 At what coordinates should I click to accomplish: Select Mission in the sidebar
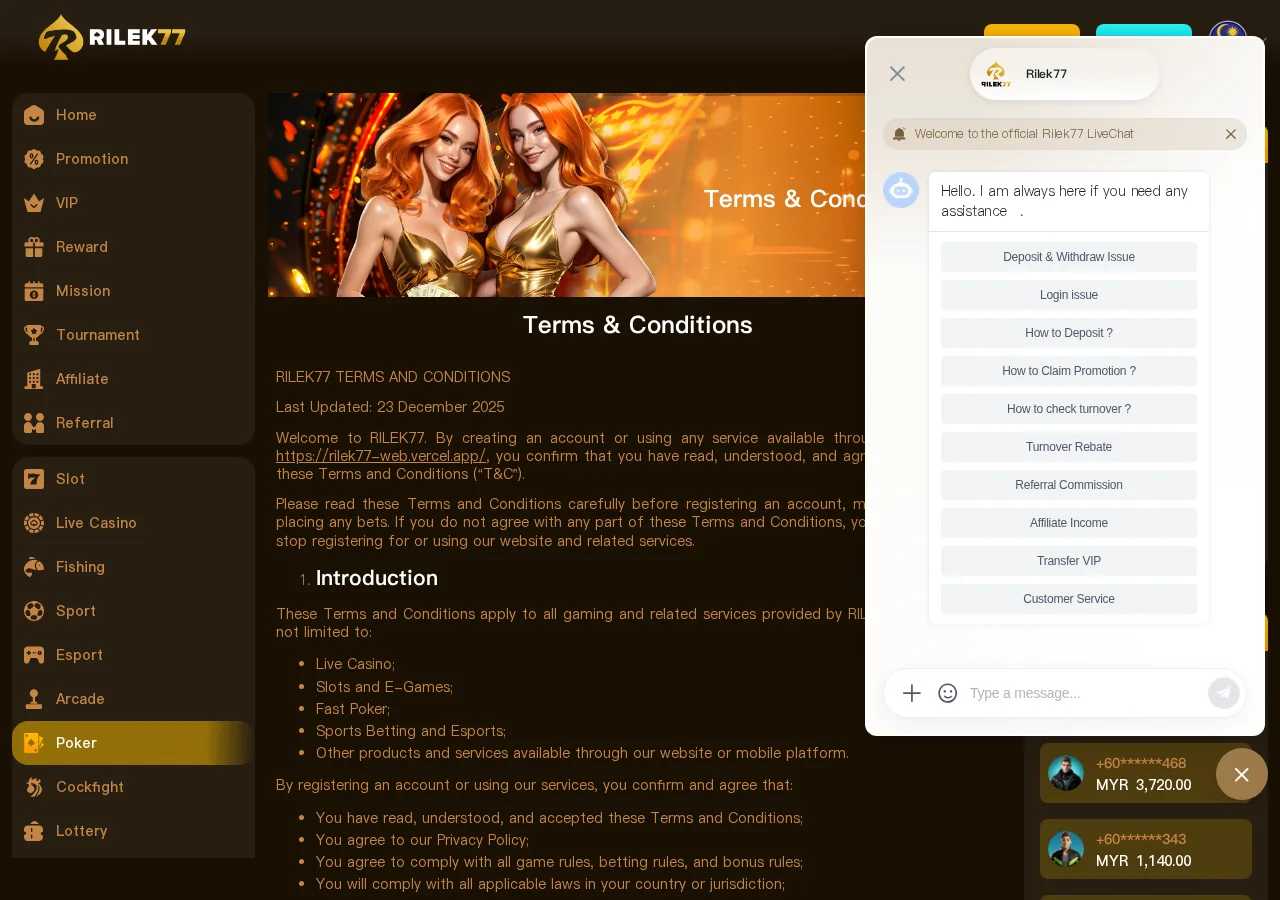[133, 291]
